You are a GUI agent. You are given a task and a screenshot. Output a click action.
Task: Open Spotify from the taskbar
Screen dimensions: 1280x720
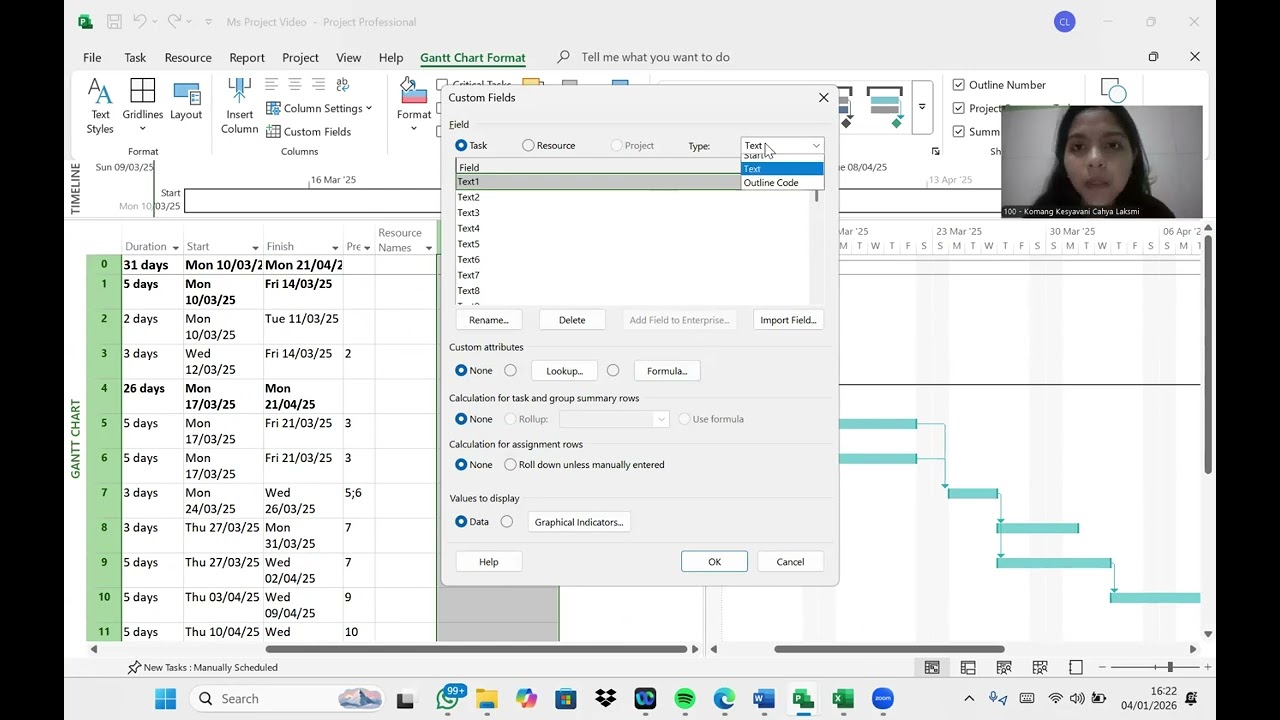pos(685,698)
